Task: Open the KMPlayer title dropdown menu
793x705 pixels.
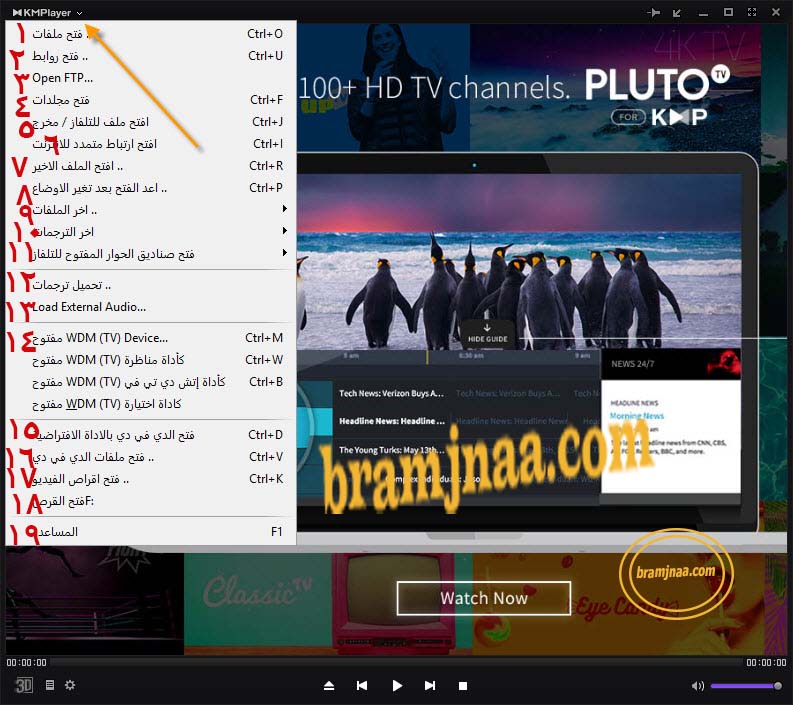Action: point(47,13)
